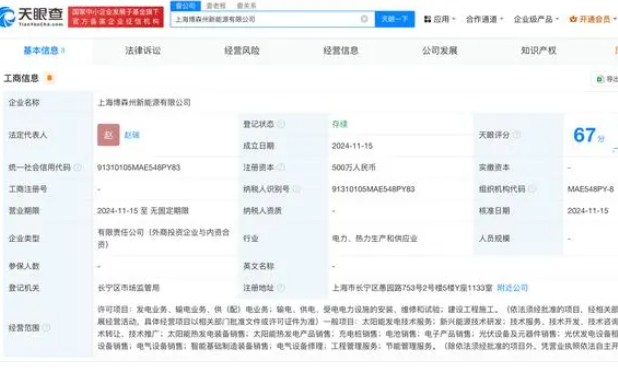Click the grid icon beside 应用
This screenshot has height=376, width=618.
click(427, 19)
